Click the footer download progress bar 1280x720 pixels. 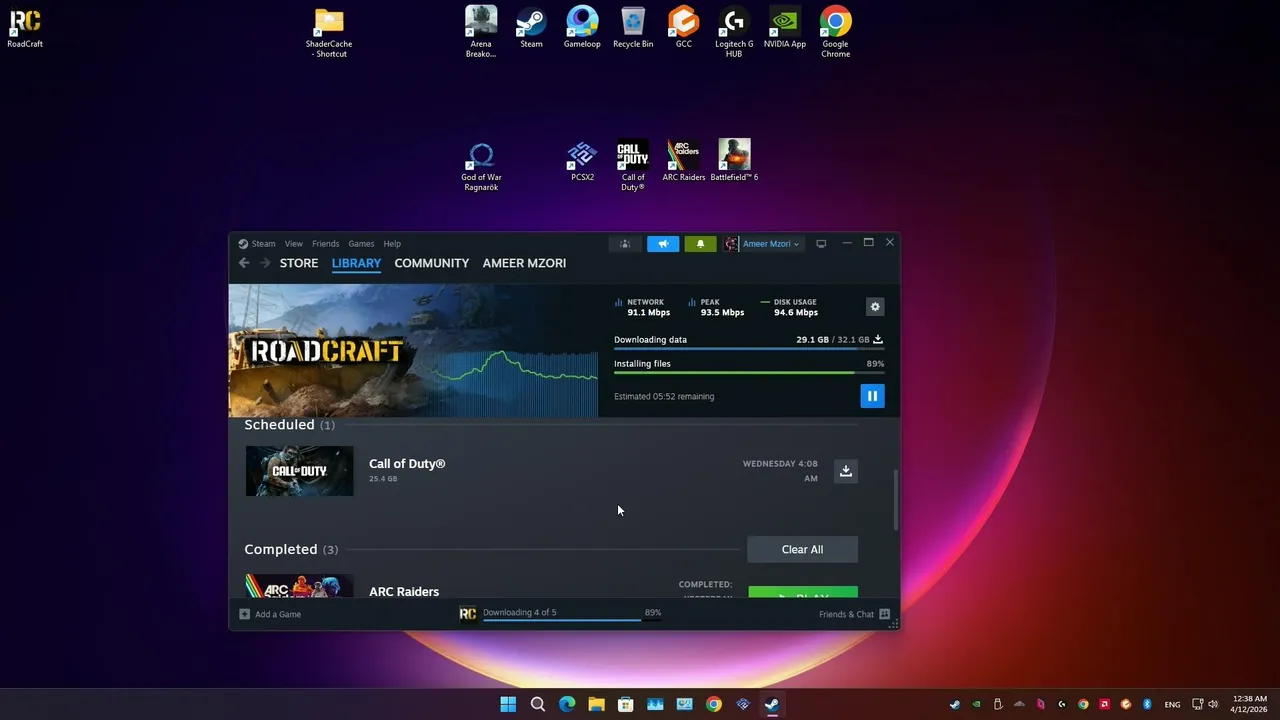[572, 620]
